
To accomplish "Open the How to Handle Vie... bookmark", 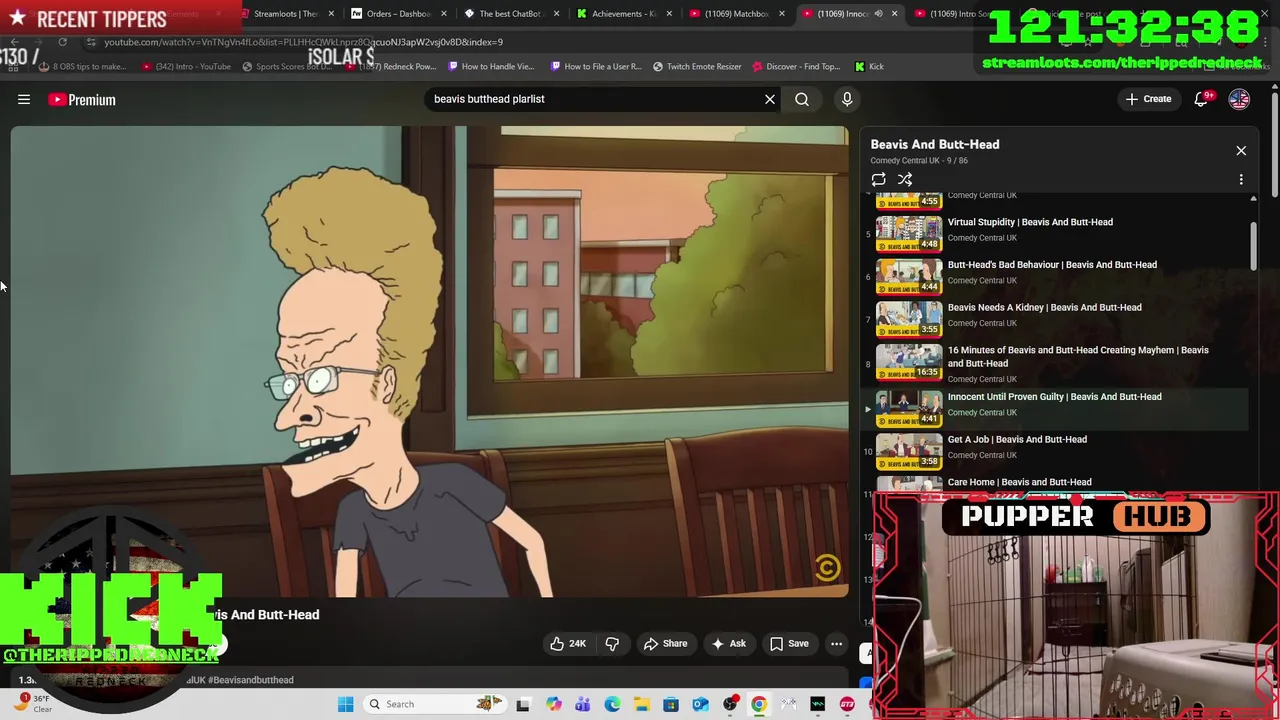I will [x=491, y=67].
